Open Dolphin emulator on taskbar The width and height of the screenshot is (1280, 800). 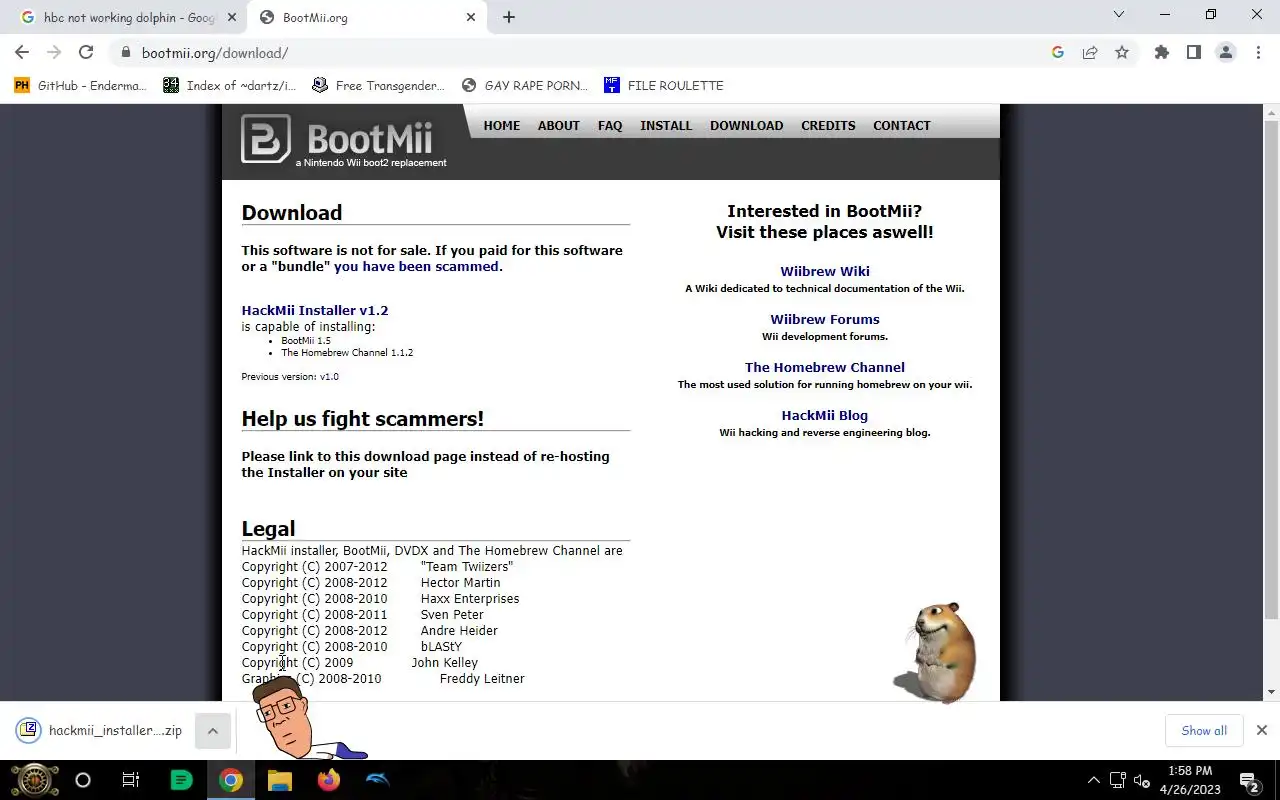[x=377, y=780]
